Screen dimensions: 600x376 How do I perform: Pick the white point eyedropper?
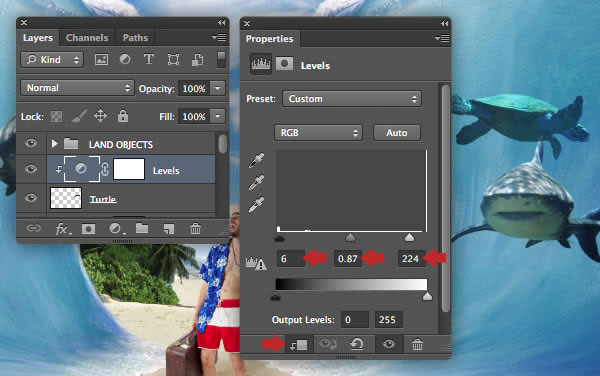(256, 204)
